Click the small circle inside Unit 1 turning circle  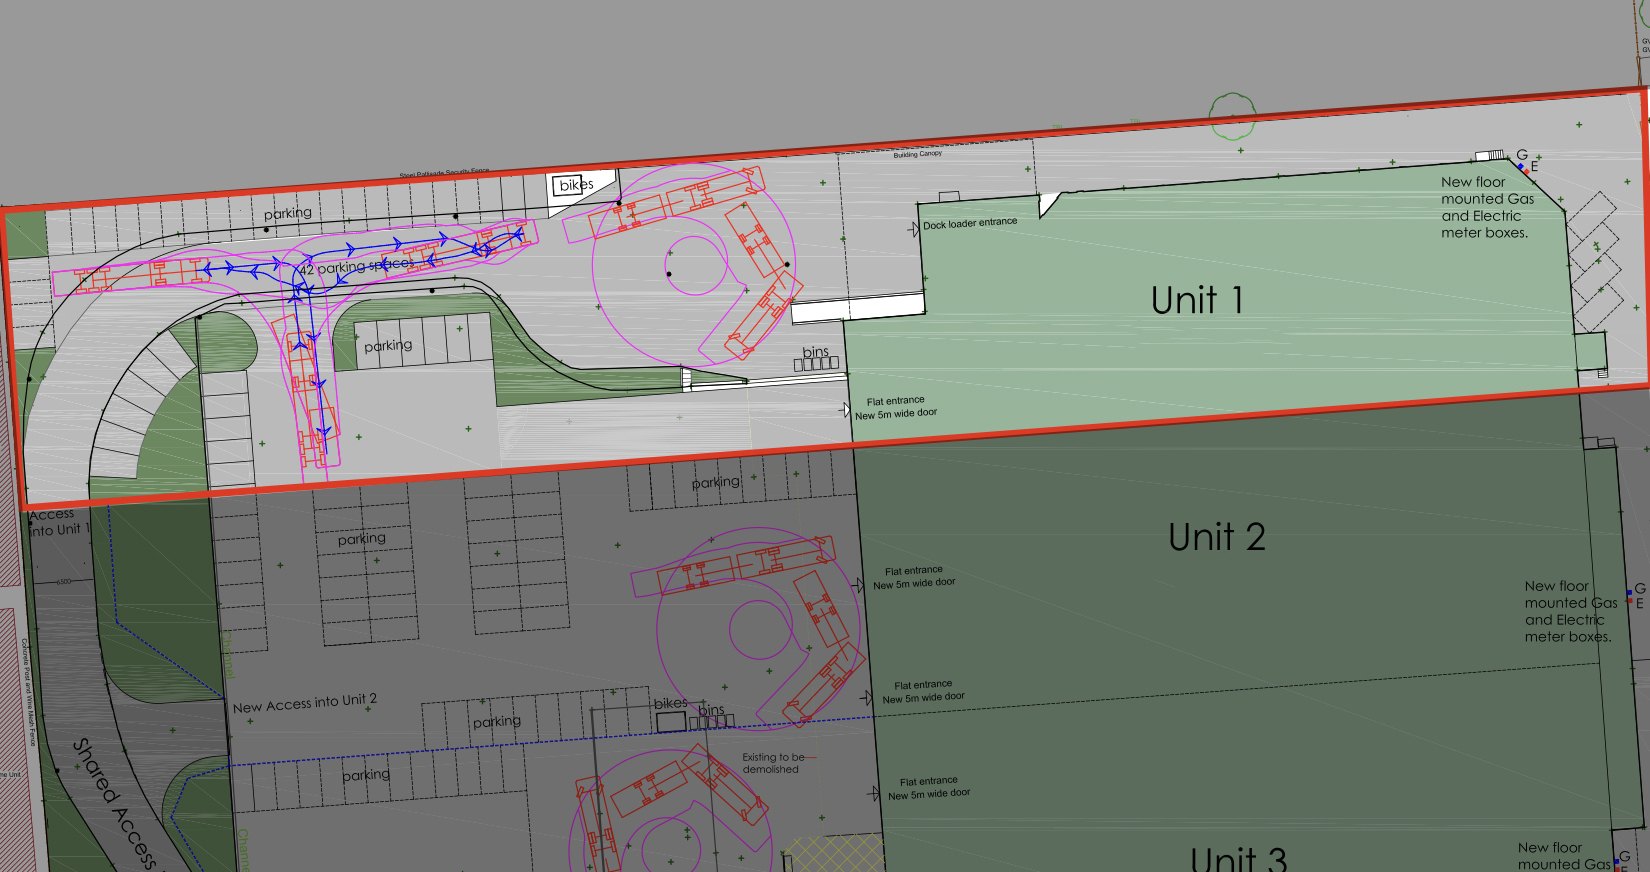point(696,265)
